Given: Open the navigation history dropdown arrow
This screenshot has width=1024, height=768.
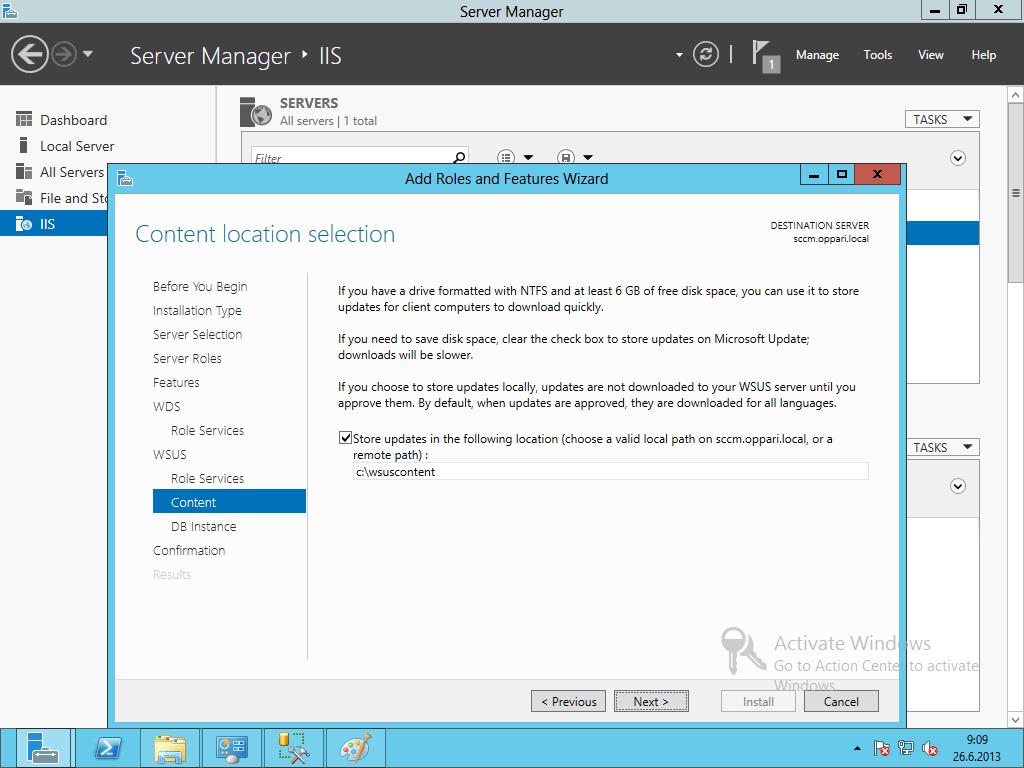Looking at the screenshot, I should click(88, 54).
